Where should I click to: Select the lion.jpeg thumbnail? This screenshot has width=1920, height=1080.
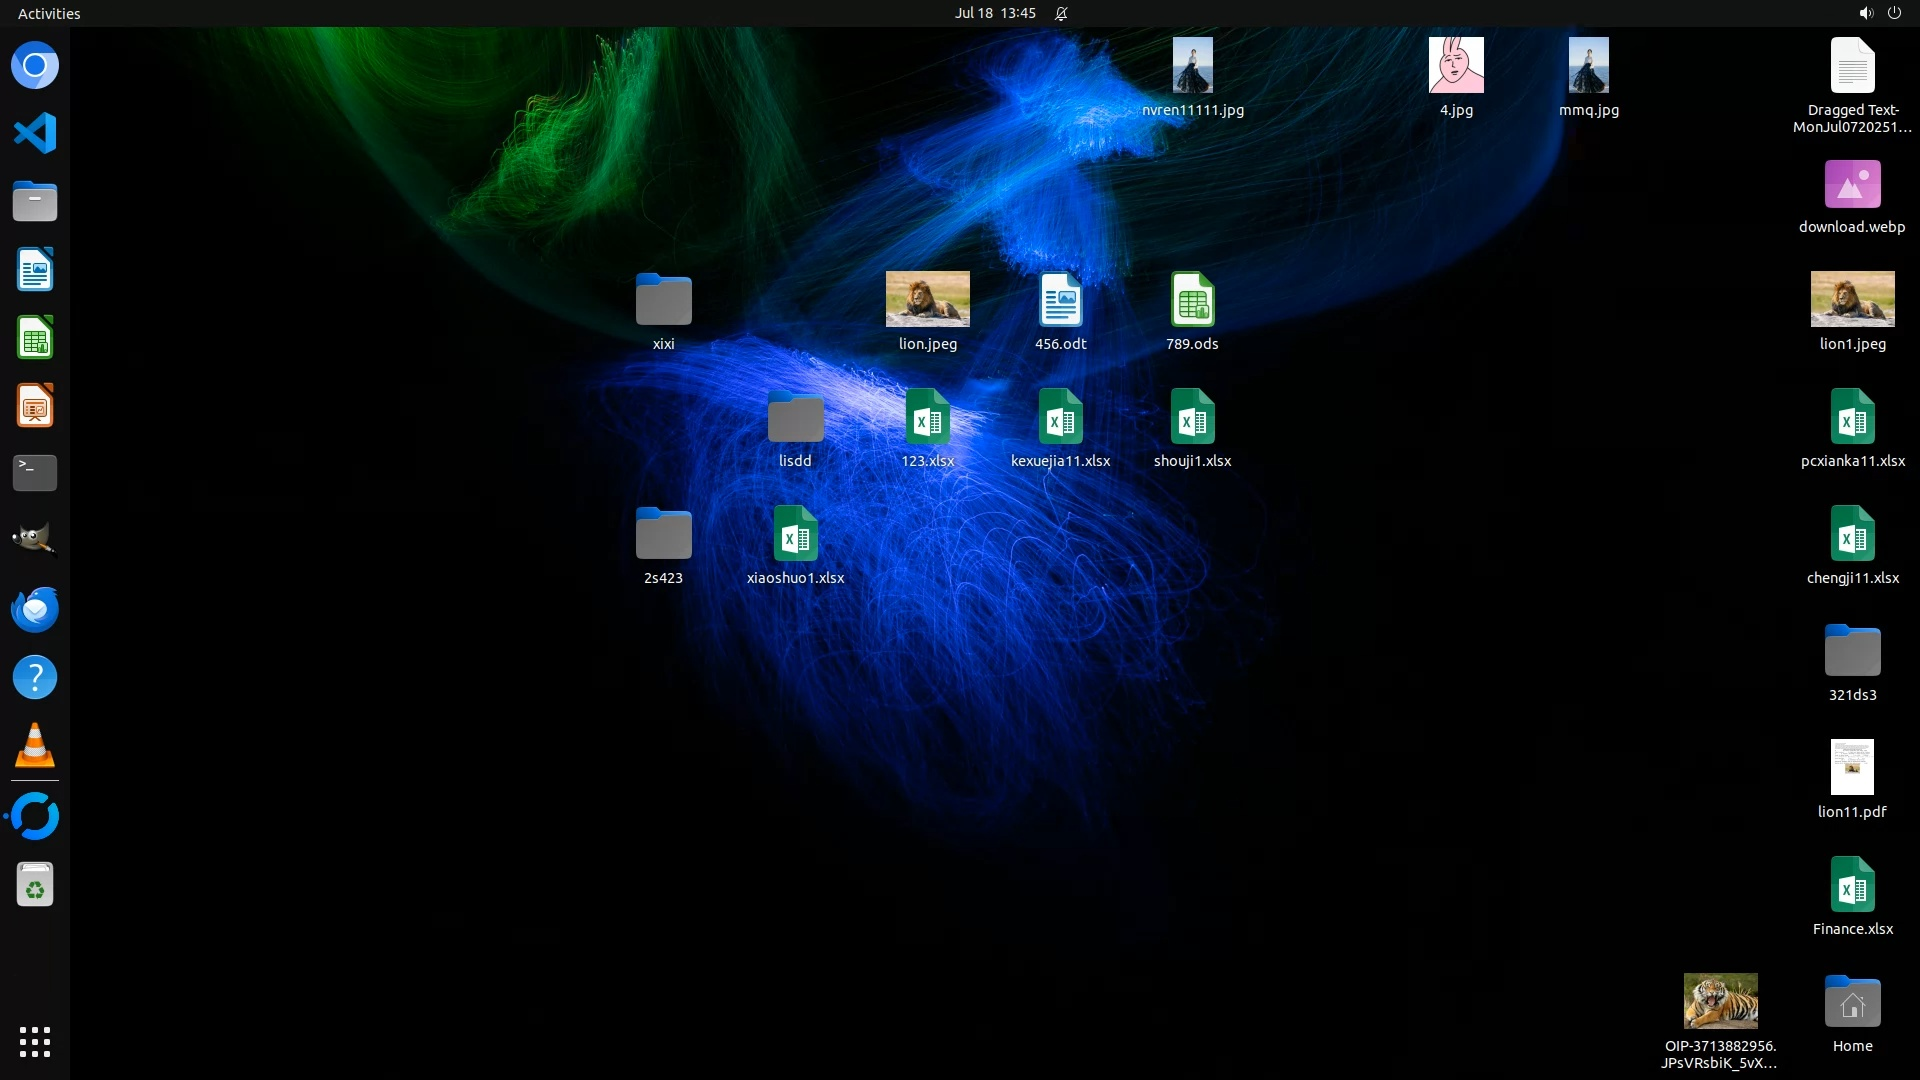pos(927,299)
